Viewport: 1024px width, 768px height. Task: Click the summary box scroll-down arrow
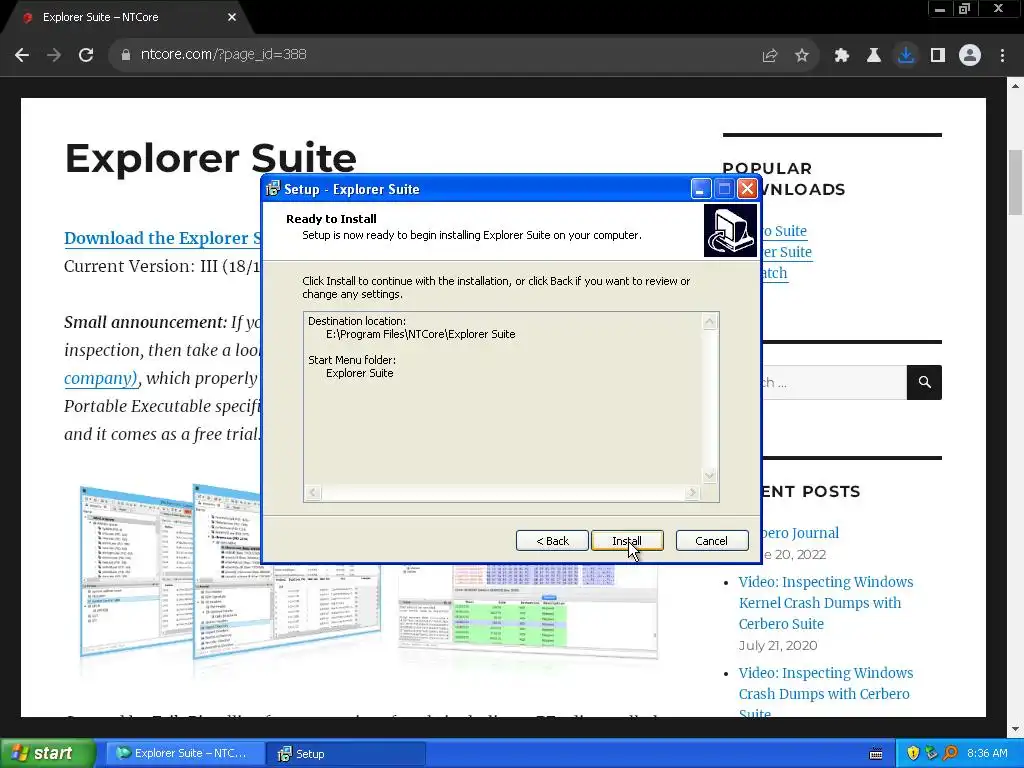pos(710,476)
